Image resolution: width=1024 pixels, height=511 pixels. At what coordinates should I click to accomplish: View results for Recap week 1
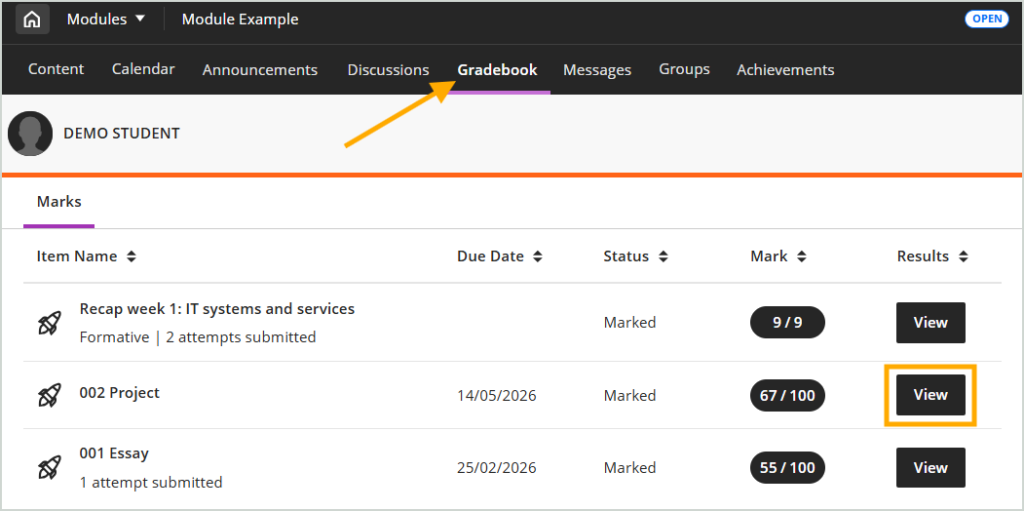[x=931, y=323]
